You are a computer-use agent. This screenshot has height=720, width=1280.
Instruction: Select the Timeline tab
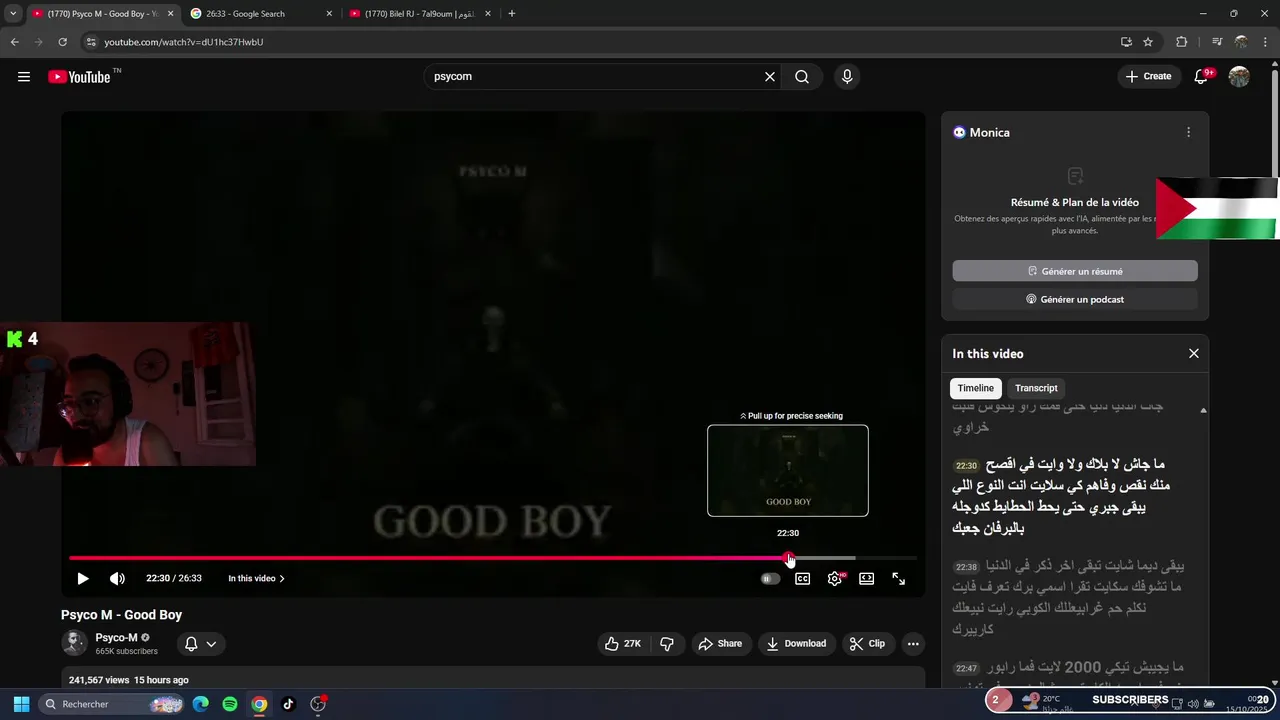point(976,388)
